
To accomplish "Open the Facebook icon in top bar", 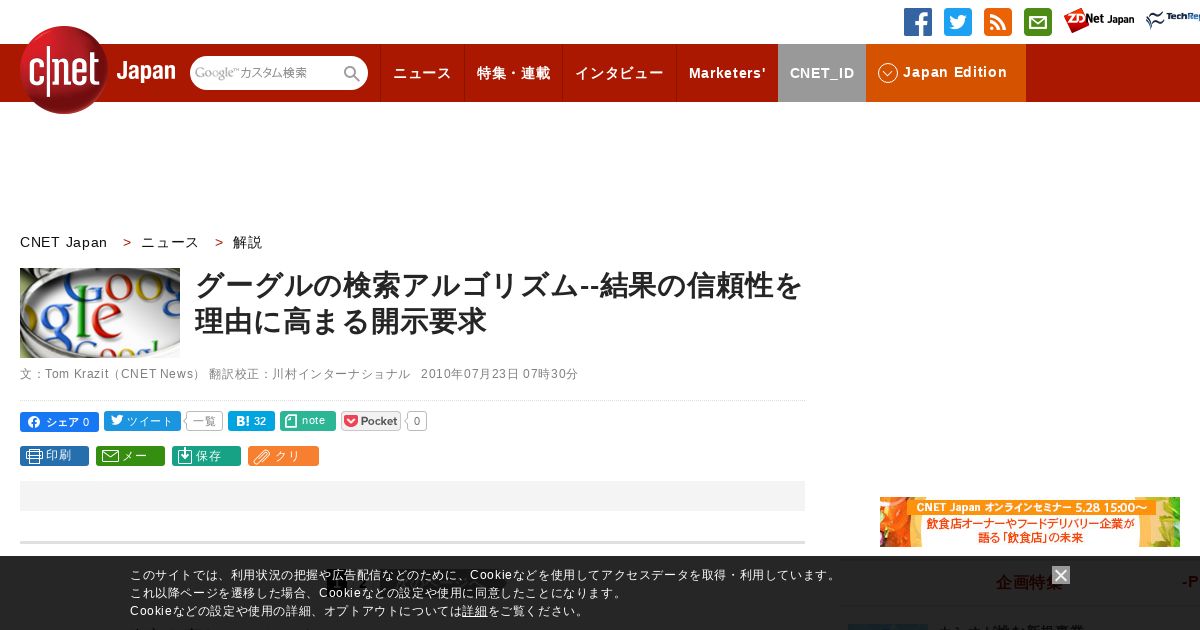I will [x=918, y=22].
